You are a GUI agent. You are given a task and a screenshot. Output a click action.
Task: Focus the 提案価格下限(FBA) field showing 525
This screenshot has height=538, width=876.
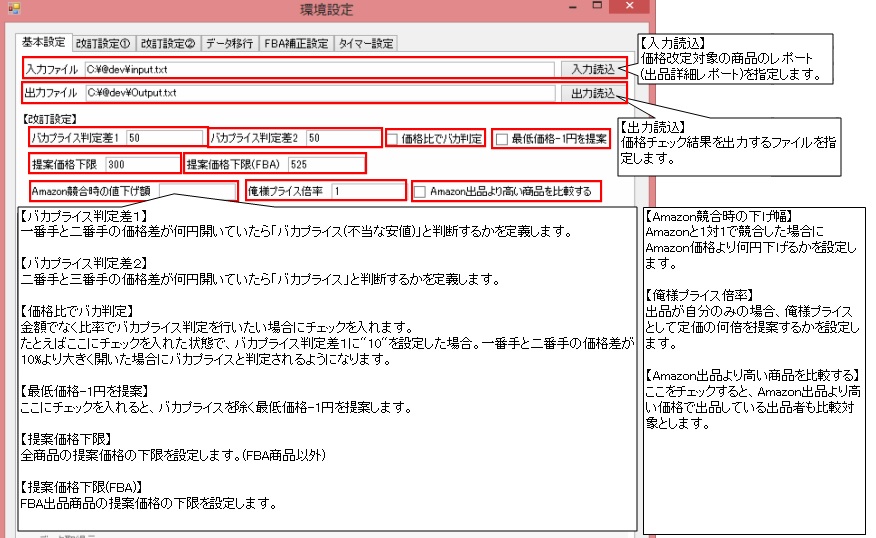tap(324, 163)
